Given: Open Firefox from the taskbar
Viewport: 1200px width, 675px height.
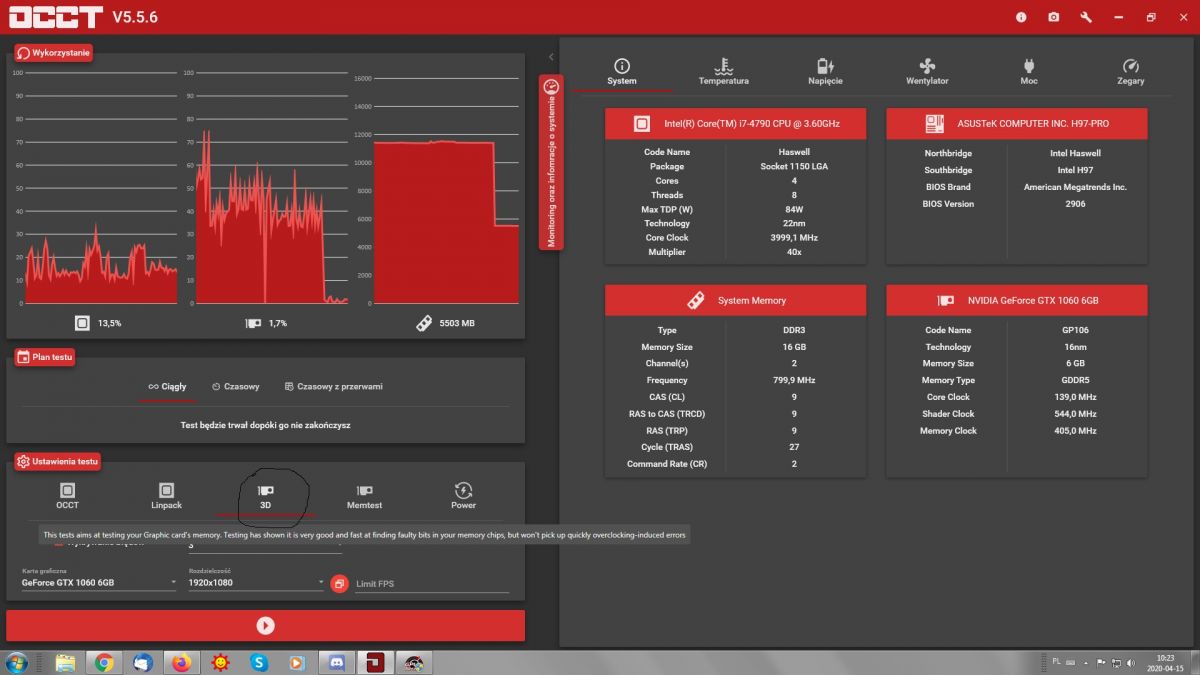Looking at the screenshot, I should [x=181, y=662].
